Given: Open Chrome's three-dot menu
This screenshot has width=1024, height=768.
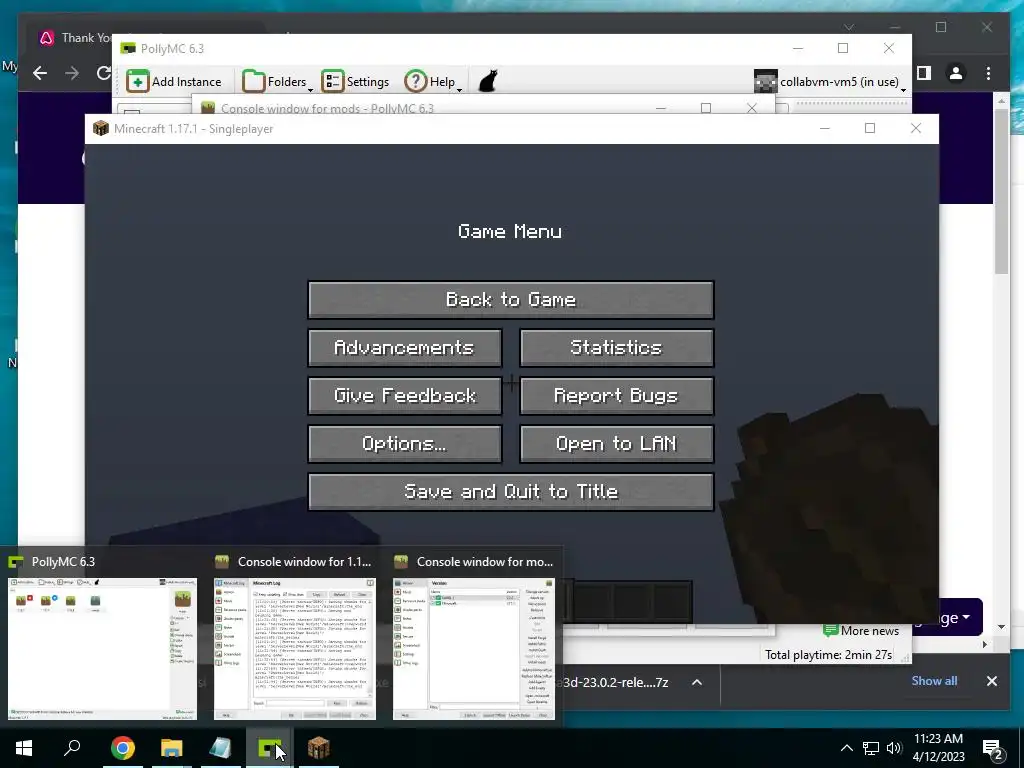Looking at the screenshot, I should coord(988,73).
